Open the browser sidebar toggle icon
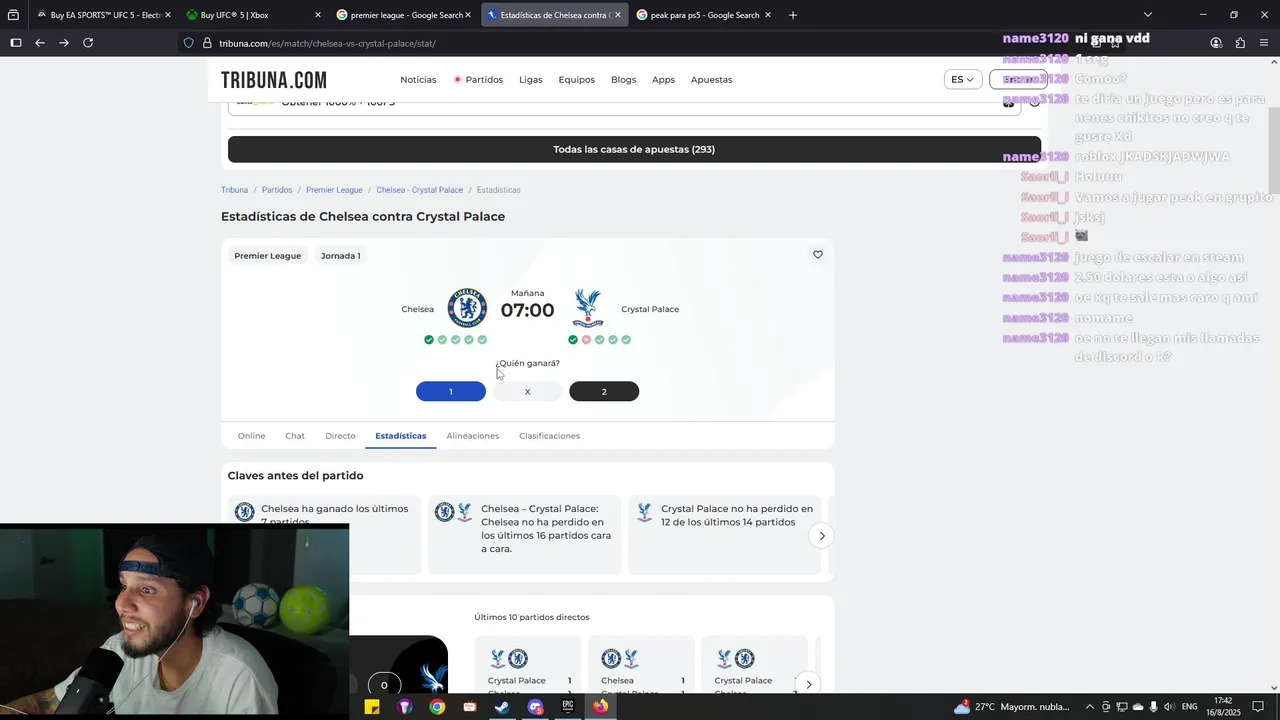The height and width of the screenshot is (720, 1280). (x=16, y=43)
